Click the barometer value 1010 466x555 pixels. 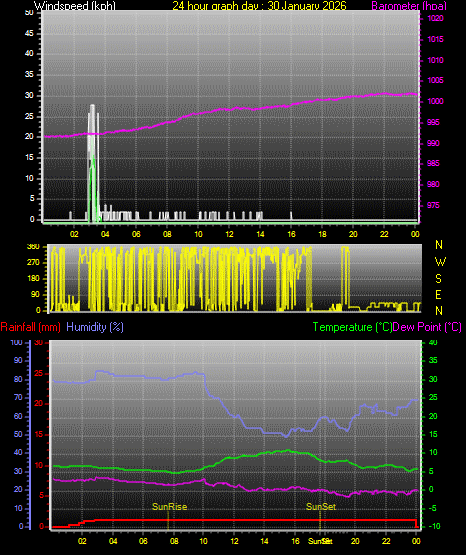tap(435, 60)
